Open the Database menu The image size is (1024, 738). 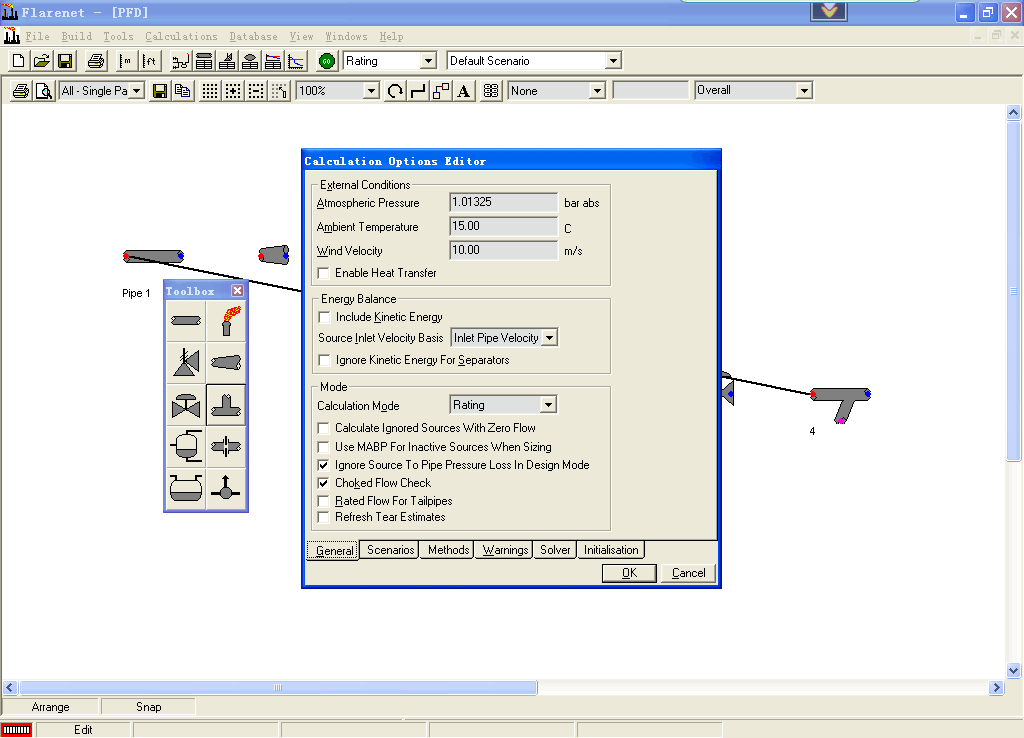pos(253,37)
